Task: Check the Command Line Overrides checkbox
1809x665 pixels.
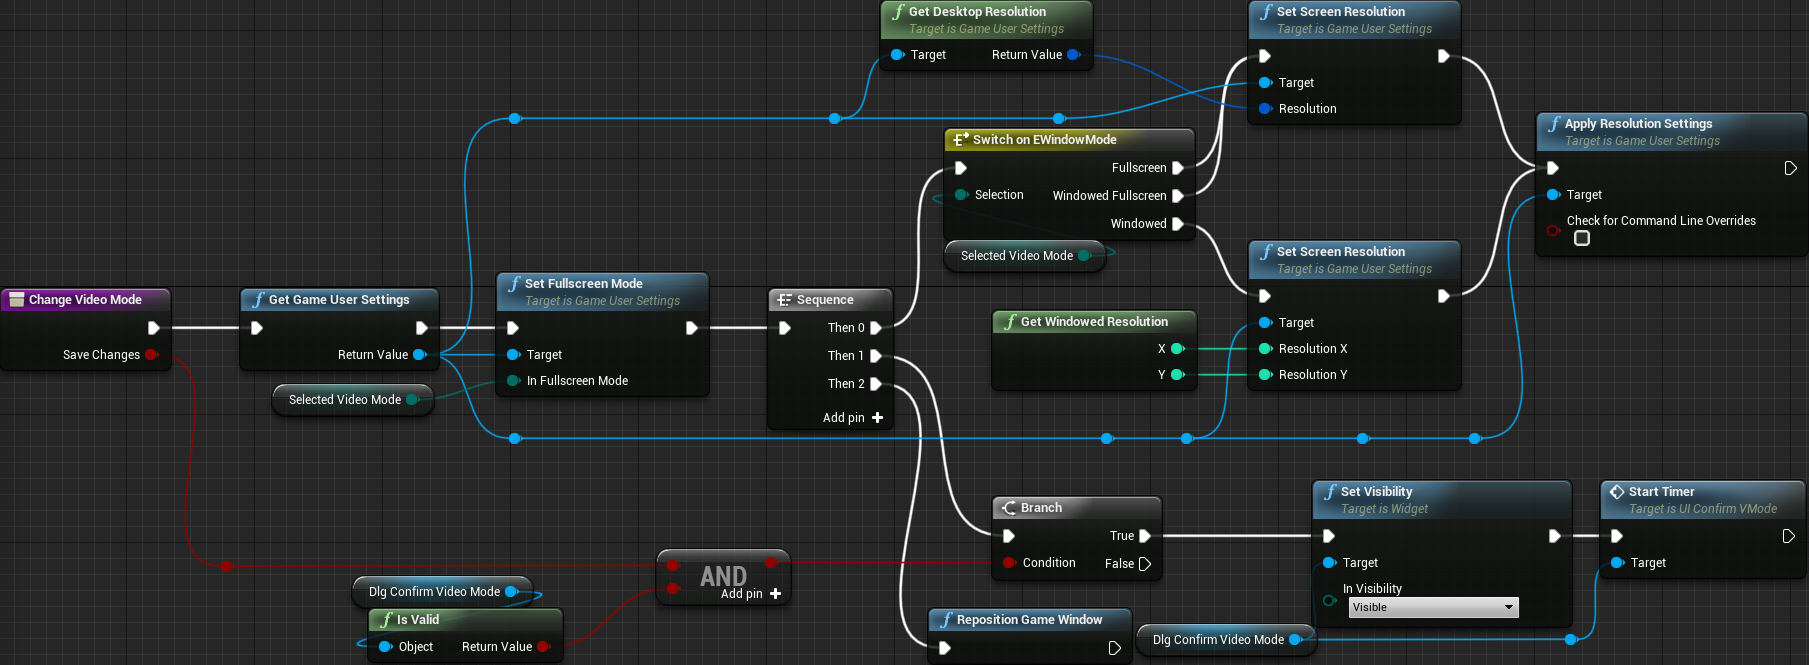Action: pyautogui.click(x=1582, y=238)
